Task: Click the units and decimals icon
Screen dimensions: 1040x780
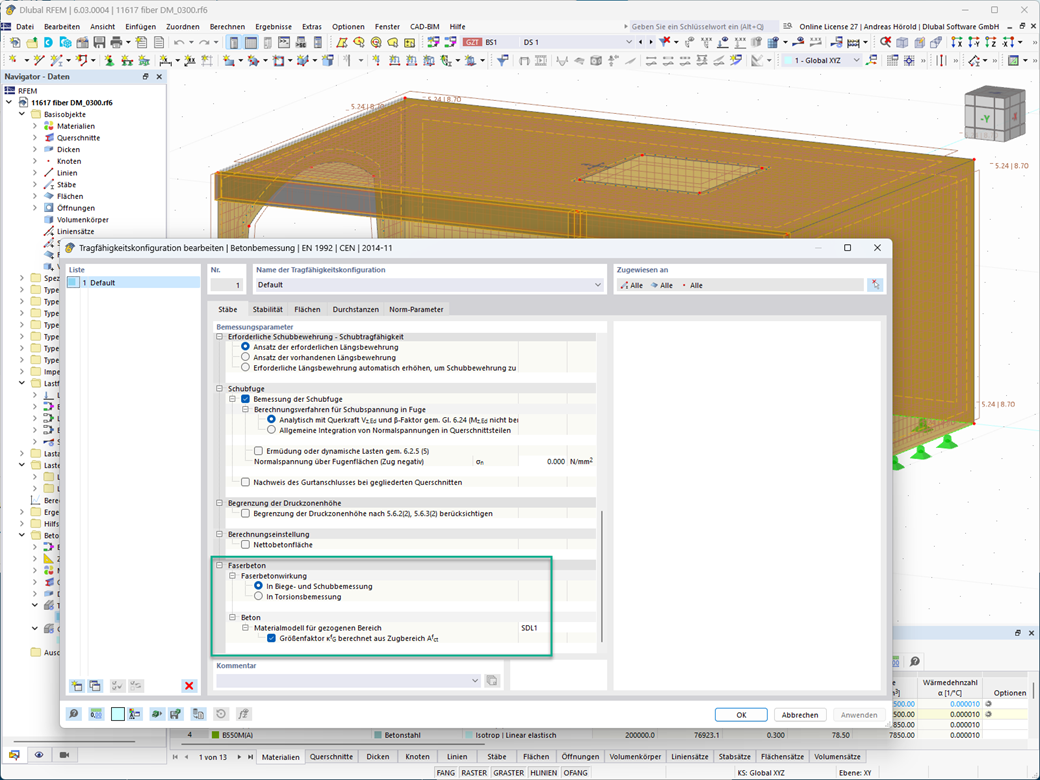Action: point(96,714)
